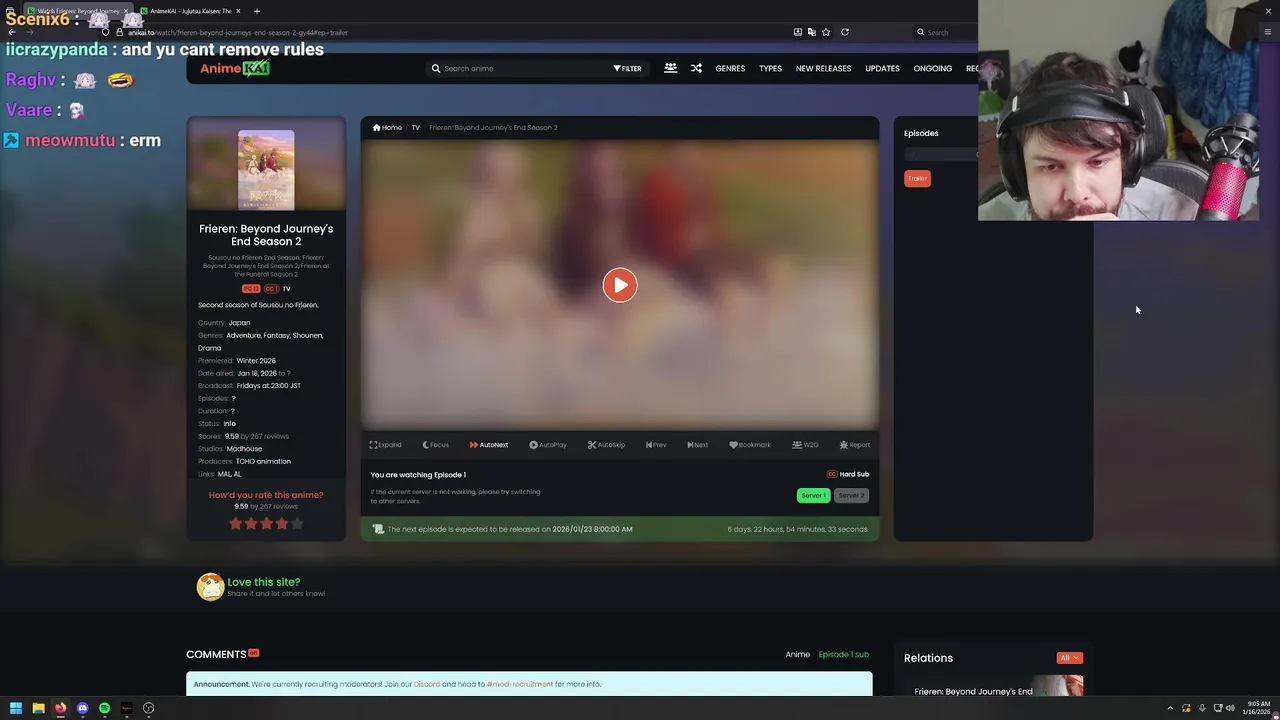The image size is (1280, 720).
Task: Report a player problem
Action: tap(855, 445)
